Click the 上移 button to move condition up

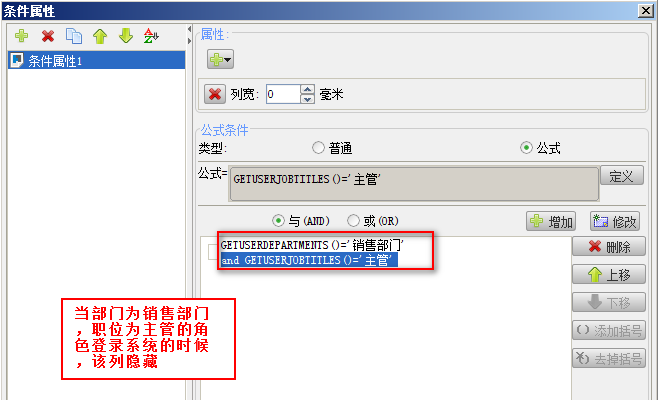coord(608,275)
